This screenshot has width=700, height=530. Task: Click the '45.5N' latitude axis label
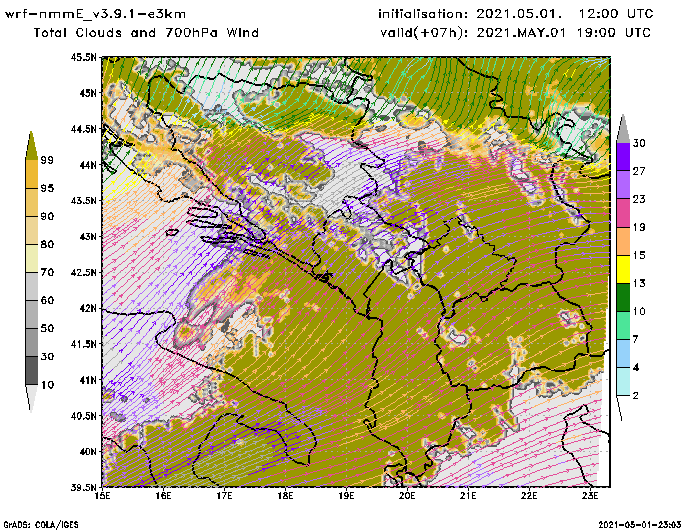tap(83, 57)
